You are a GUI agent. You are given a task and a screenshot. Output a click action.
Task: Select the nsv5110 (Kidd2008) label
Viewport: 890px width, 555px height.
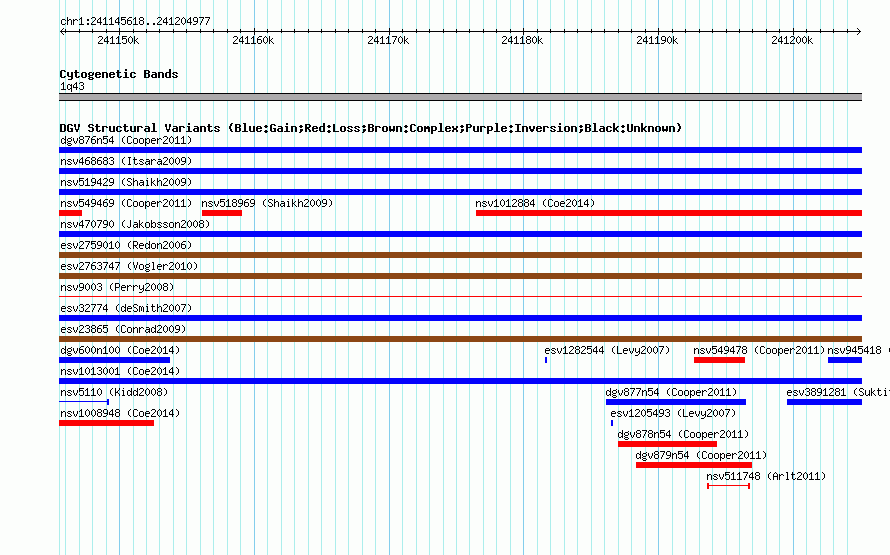point(114,392)
